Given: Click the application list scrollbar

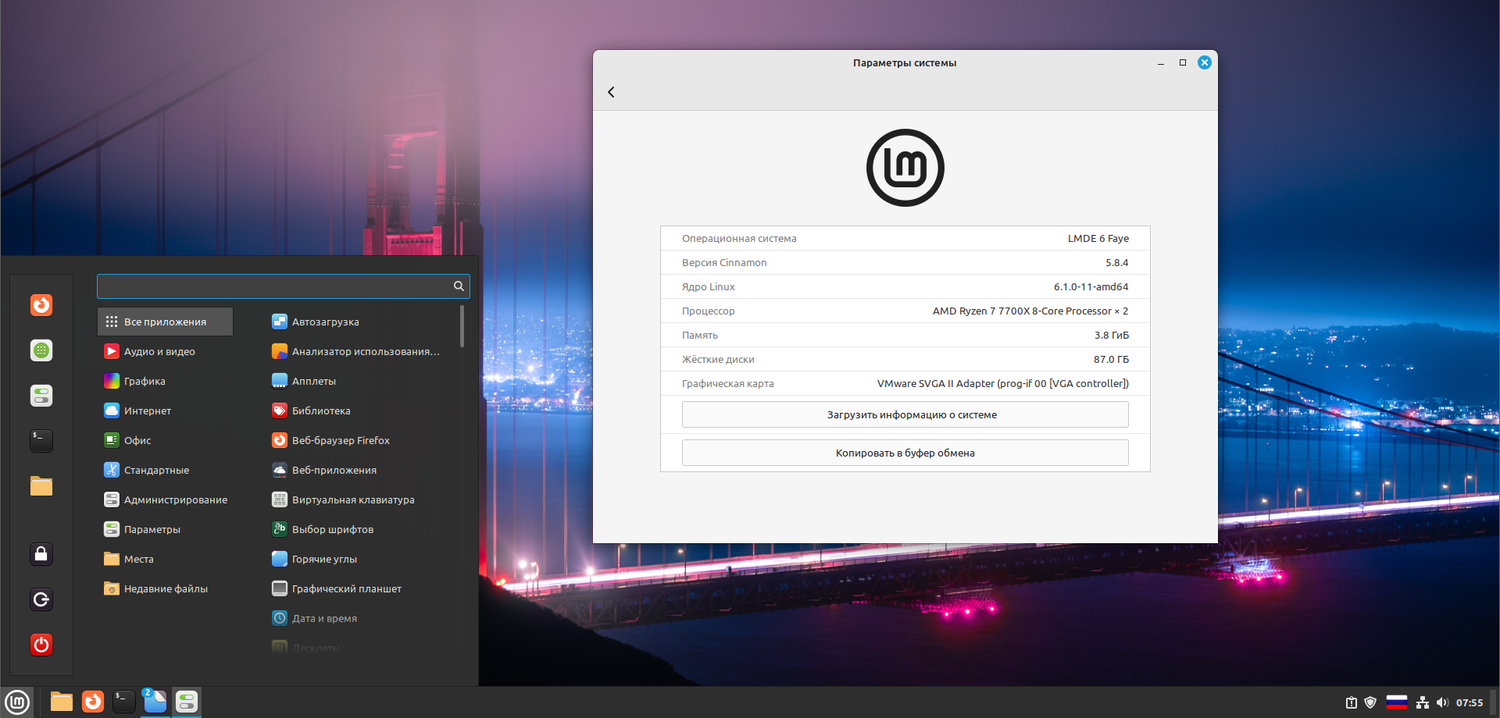Looking at the screenshot, I should tap(462, 326).
